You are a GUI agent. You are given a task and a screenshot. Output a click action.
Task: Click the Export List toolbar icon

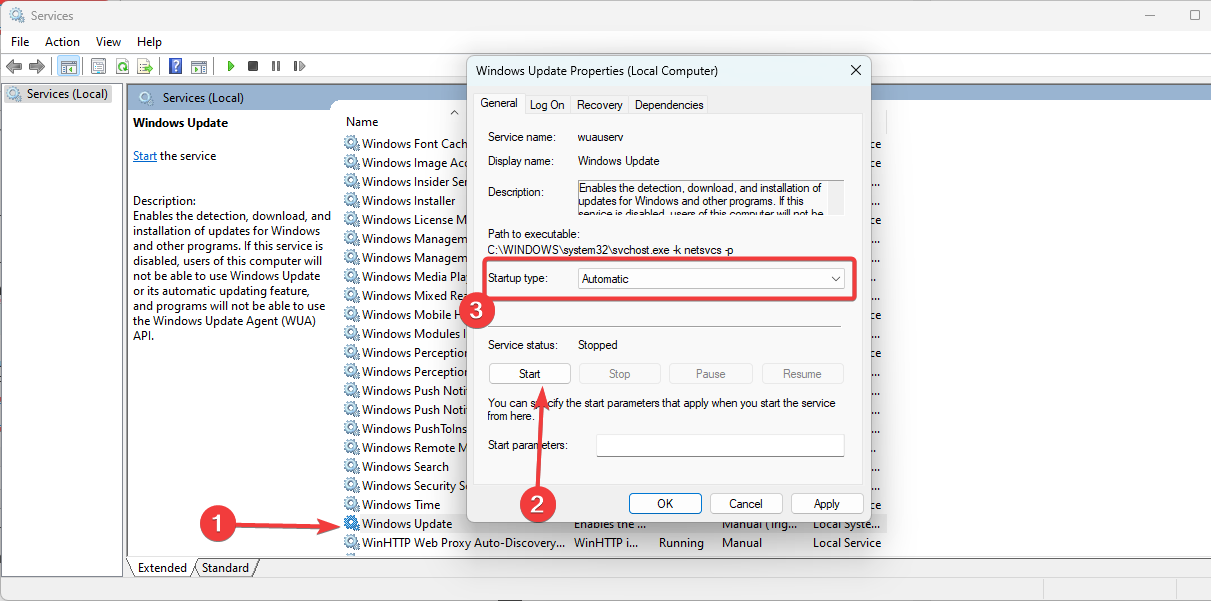145,66
